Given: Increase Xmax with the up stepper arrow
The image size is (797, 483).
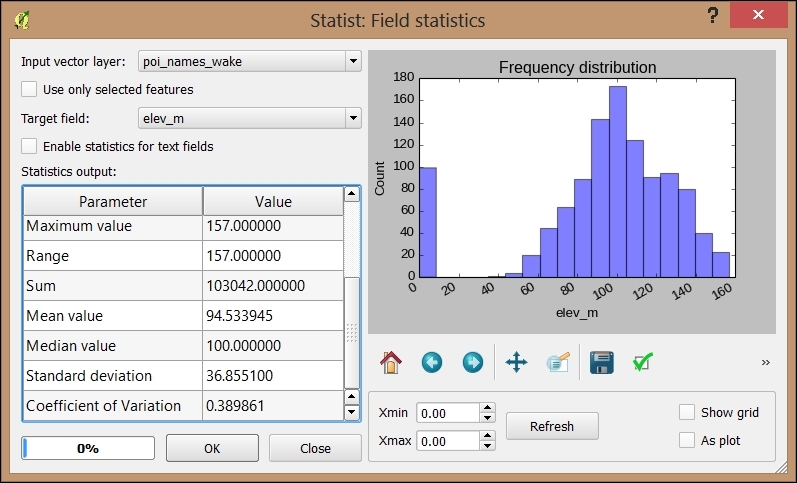Looking at the screenshot, I should click(488, 435).
